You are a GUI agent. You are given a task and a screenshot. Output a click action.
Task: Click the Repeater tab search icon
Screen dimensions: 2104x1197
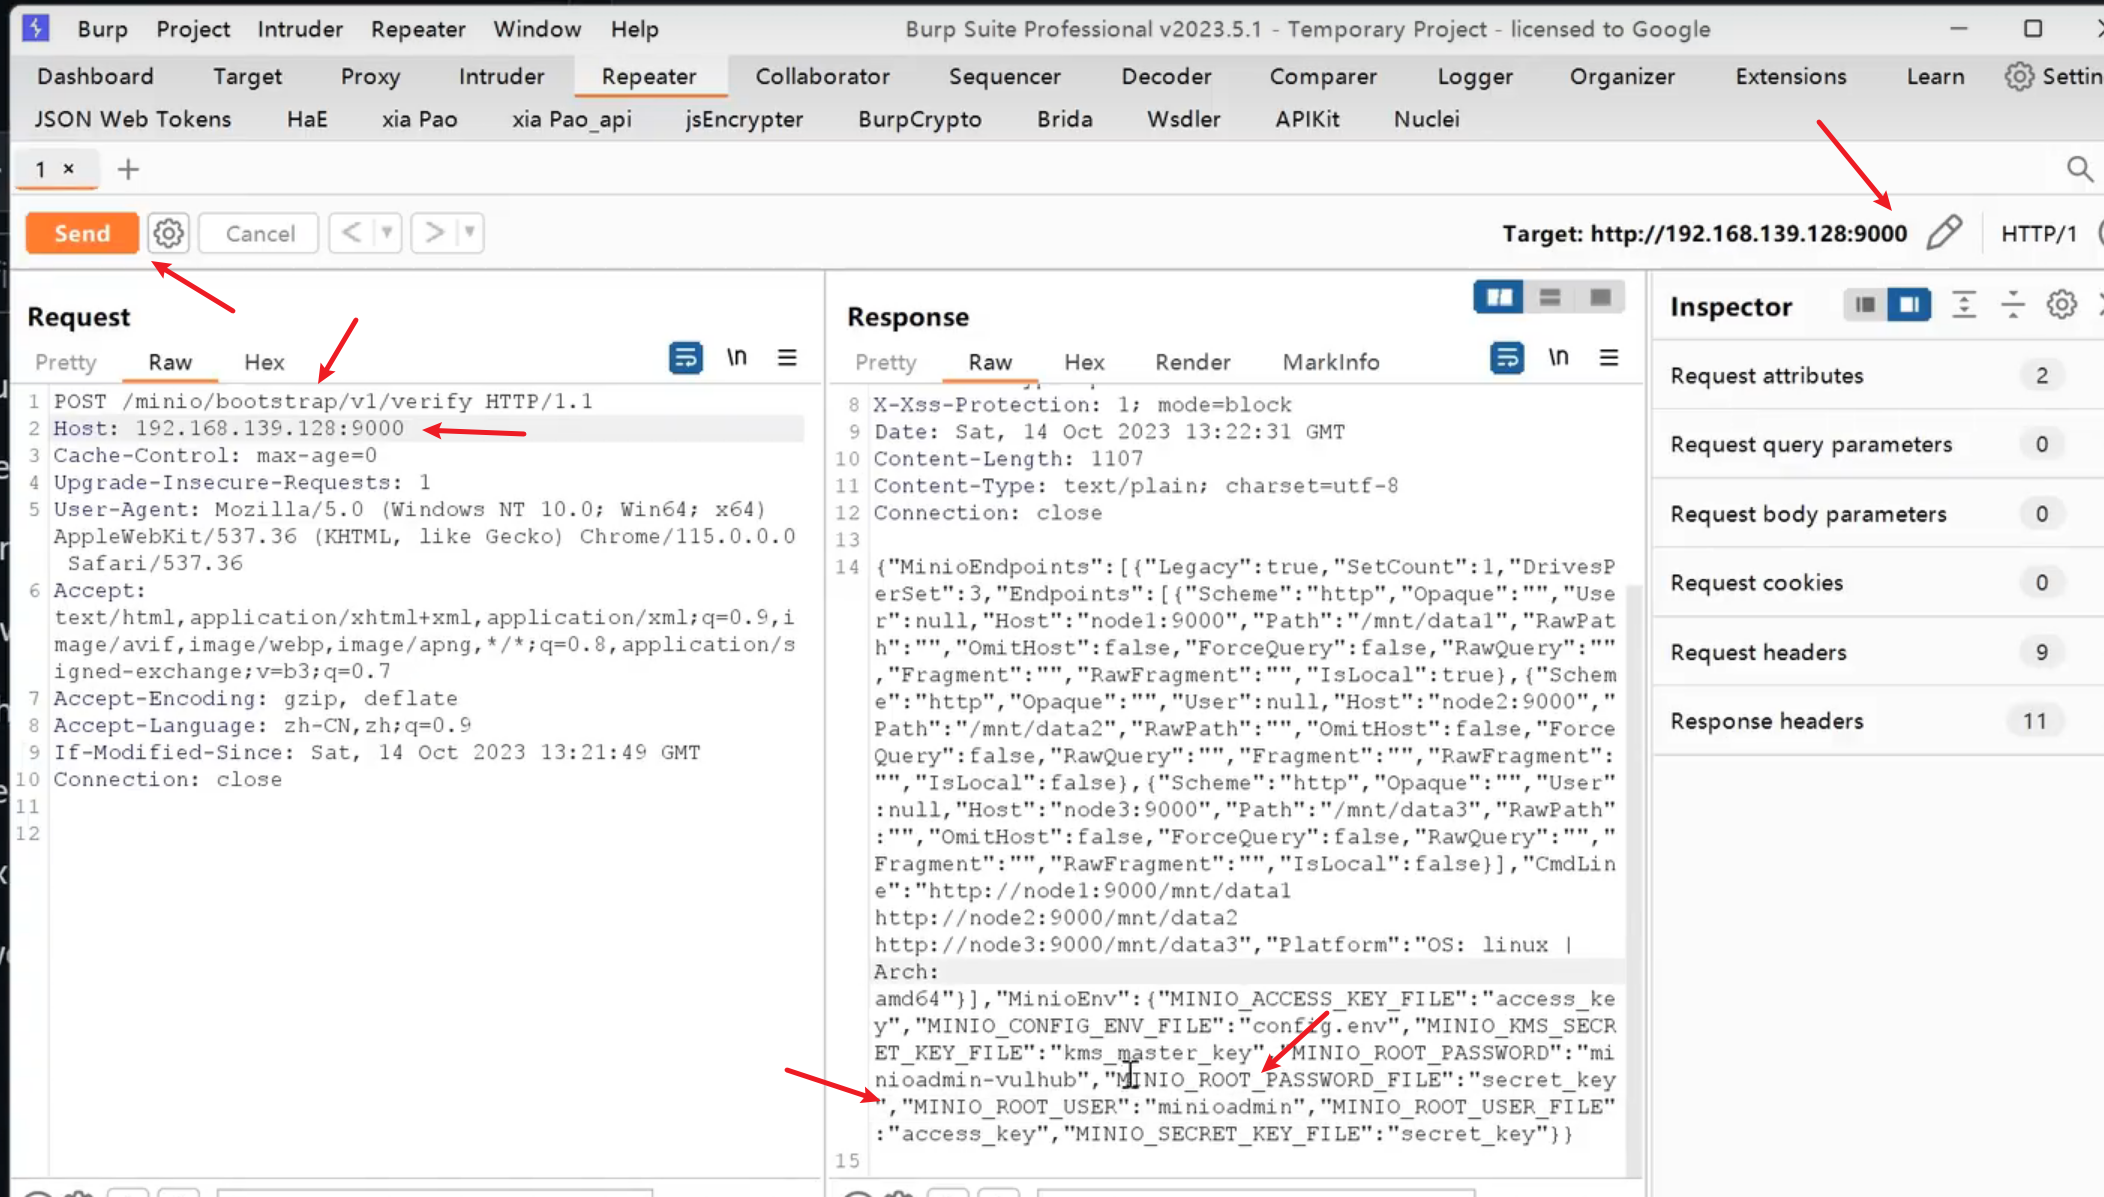tap(2079, 169)
